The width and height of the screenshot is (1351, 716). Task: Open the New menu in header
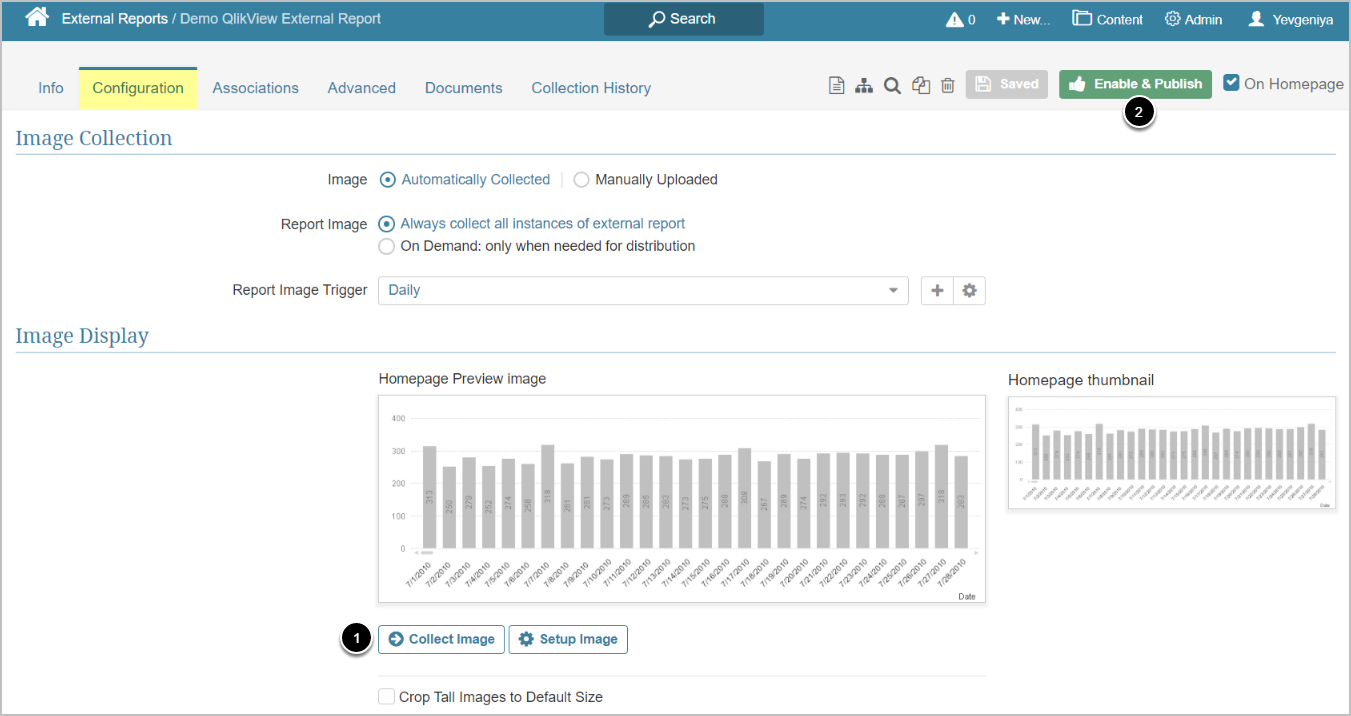coord(1023,19)
